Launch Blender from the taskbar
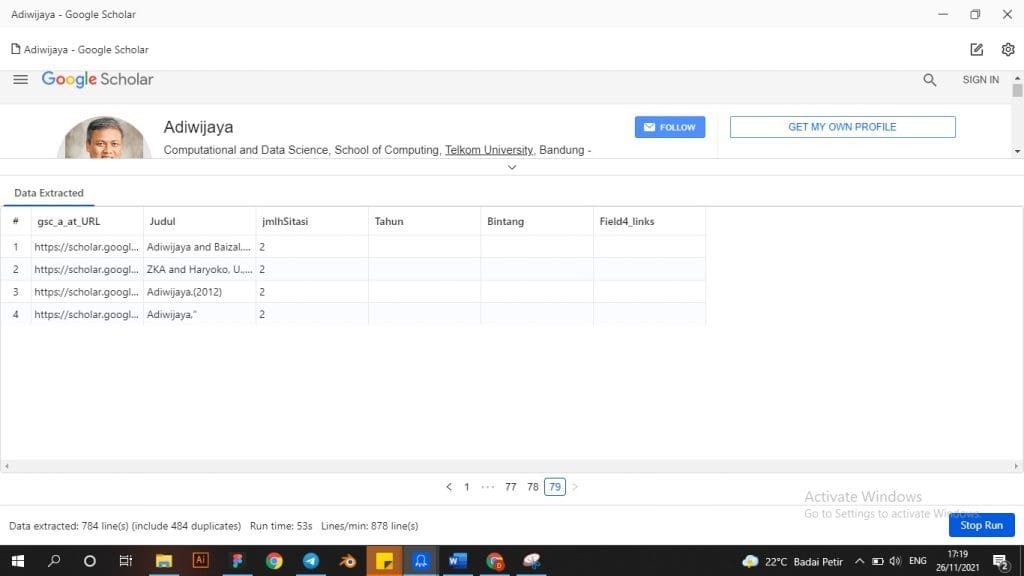This screenshot has height=576, width=1024. [347, 561]
